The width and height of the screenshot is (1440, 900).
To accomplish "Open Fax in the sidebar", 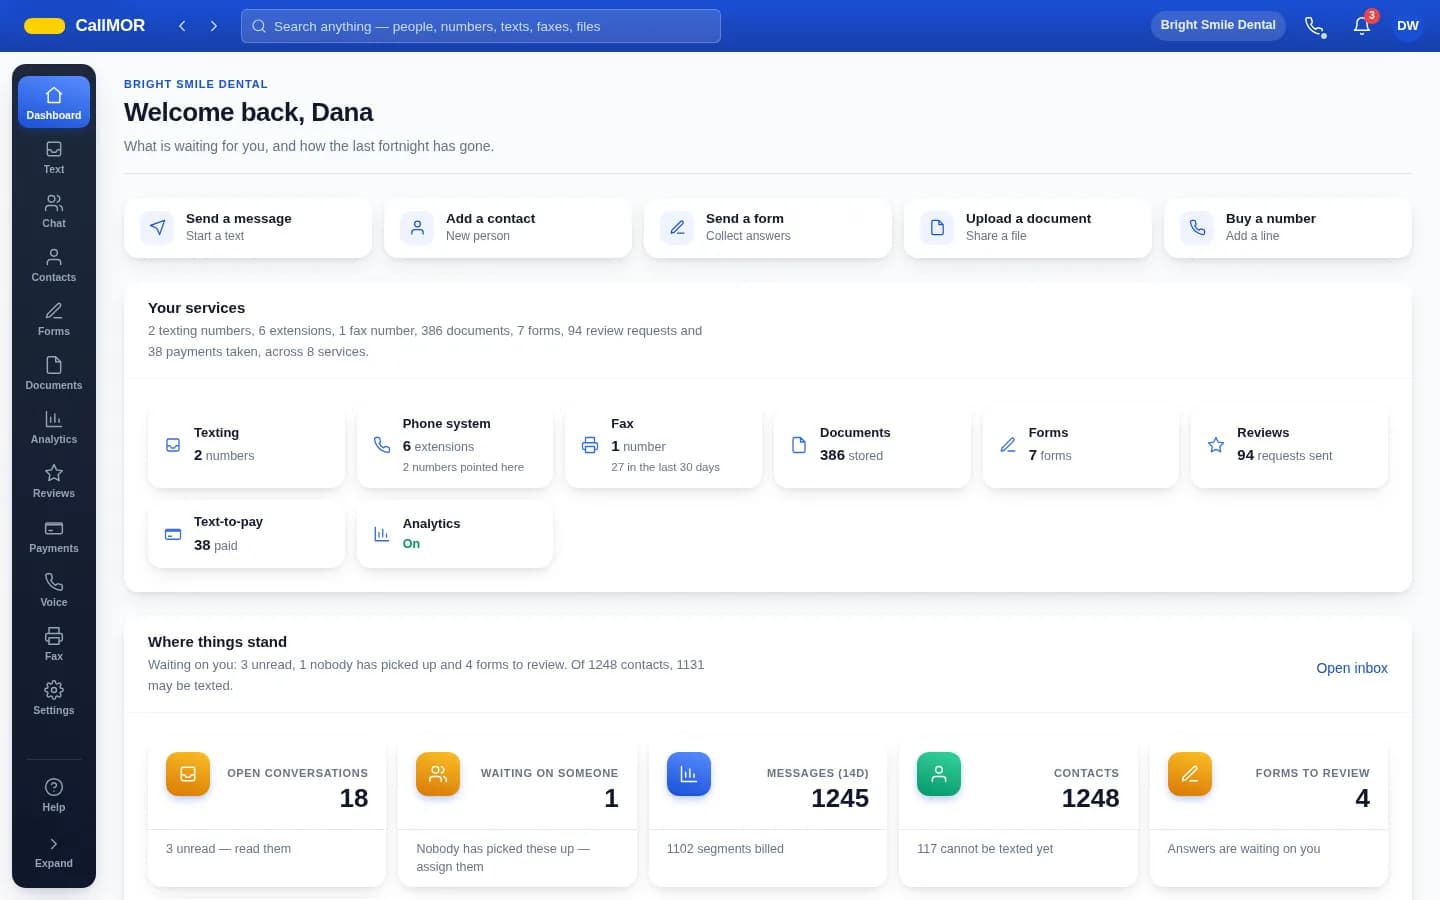I will point(54,644).
